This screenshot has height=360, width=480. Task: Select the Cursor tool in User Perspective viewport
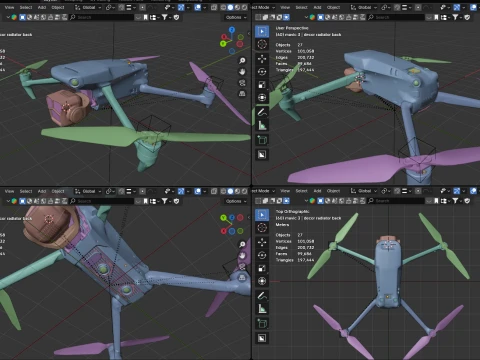pyautogui.click(x=262, y=44)
